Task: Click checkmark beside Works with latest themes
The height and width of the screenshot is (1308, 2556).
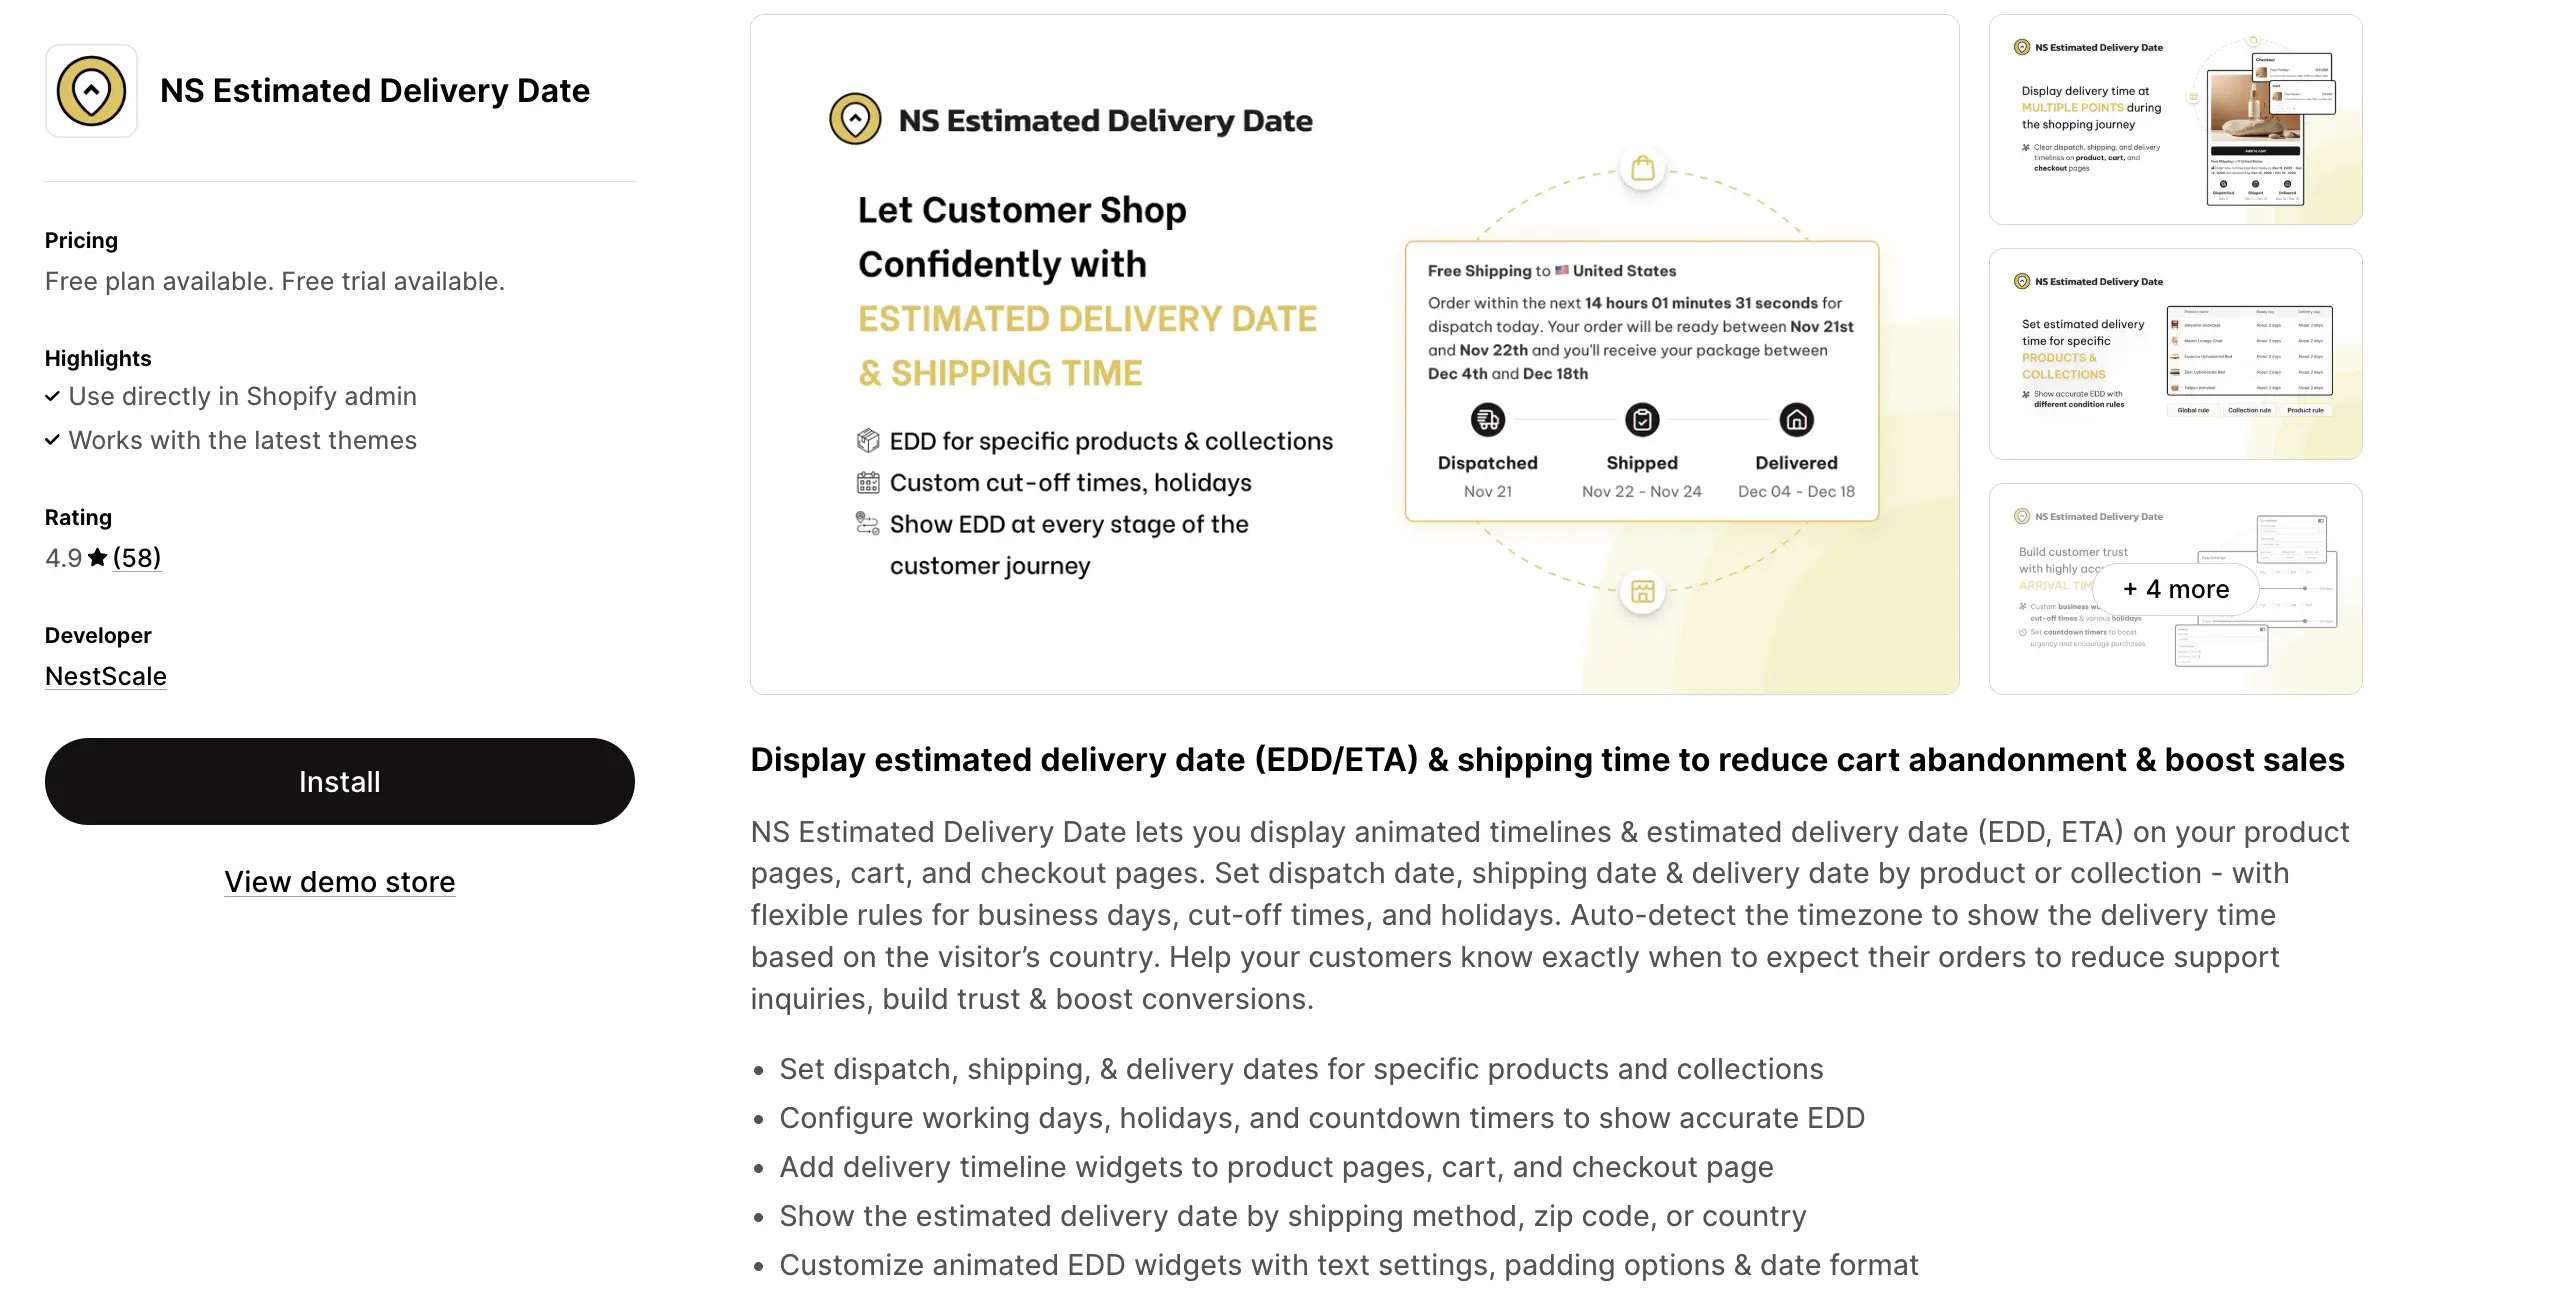Action: [52, 441]
